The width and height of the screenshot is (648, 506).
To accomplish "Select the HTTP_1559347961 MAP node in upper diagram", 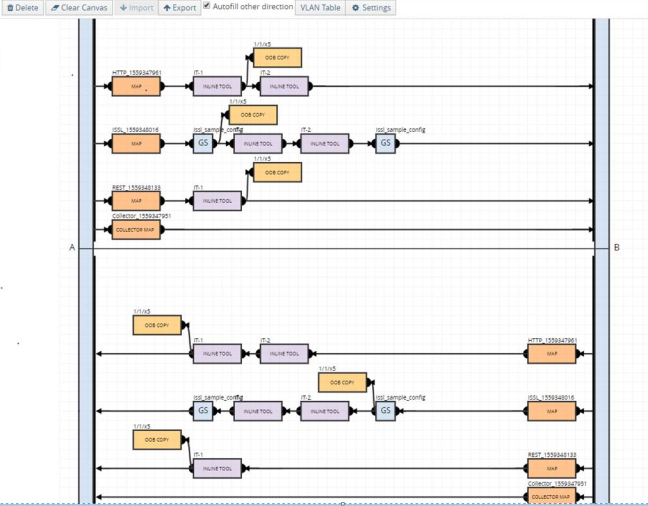I will coord(136,87).
